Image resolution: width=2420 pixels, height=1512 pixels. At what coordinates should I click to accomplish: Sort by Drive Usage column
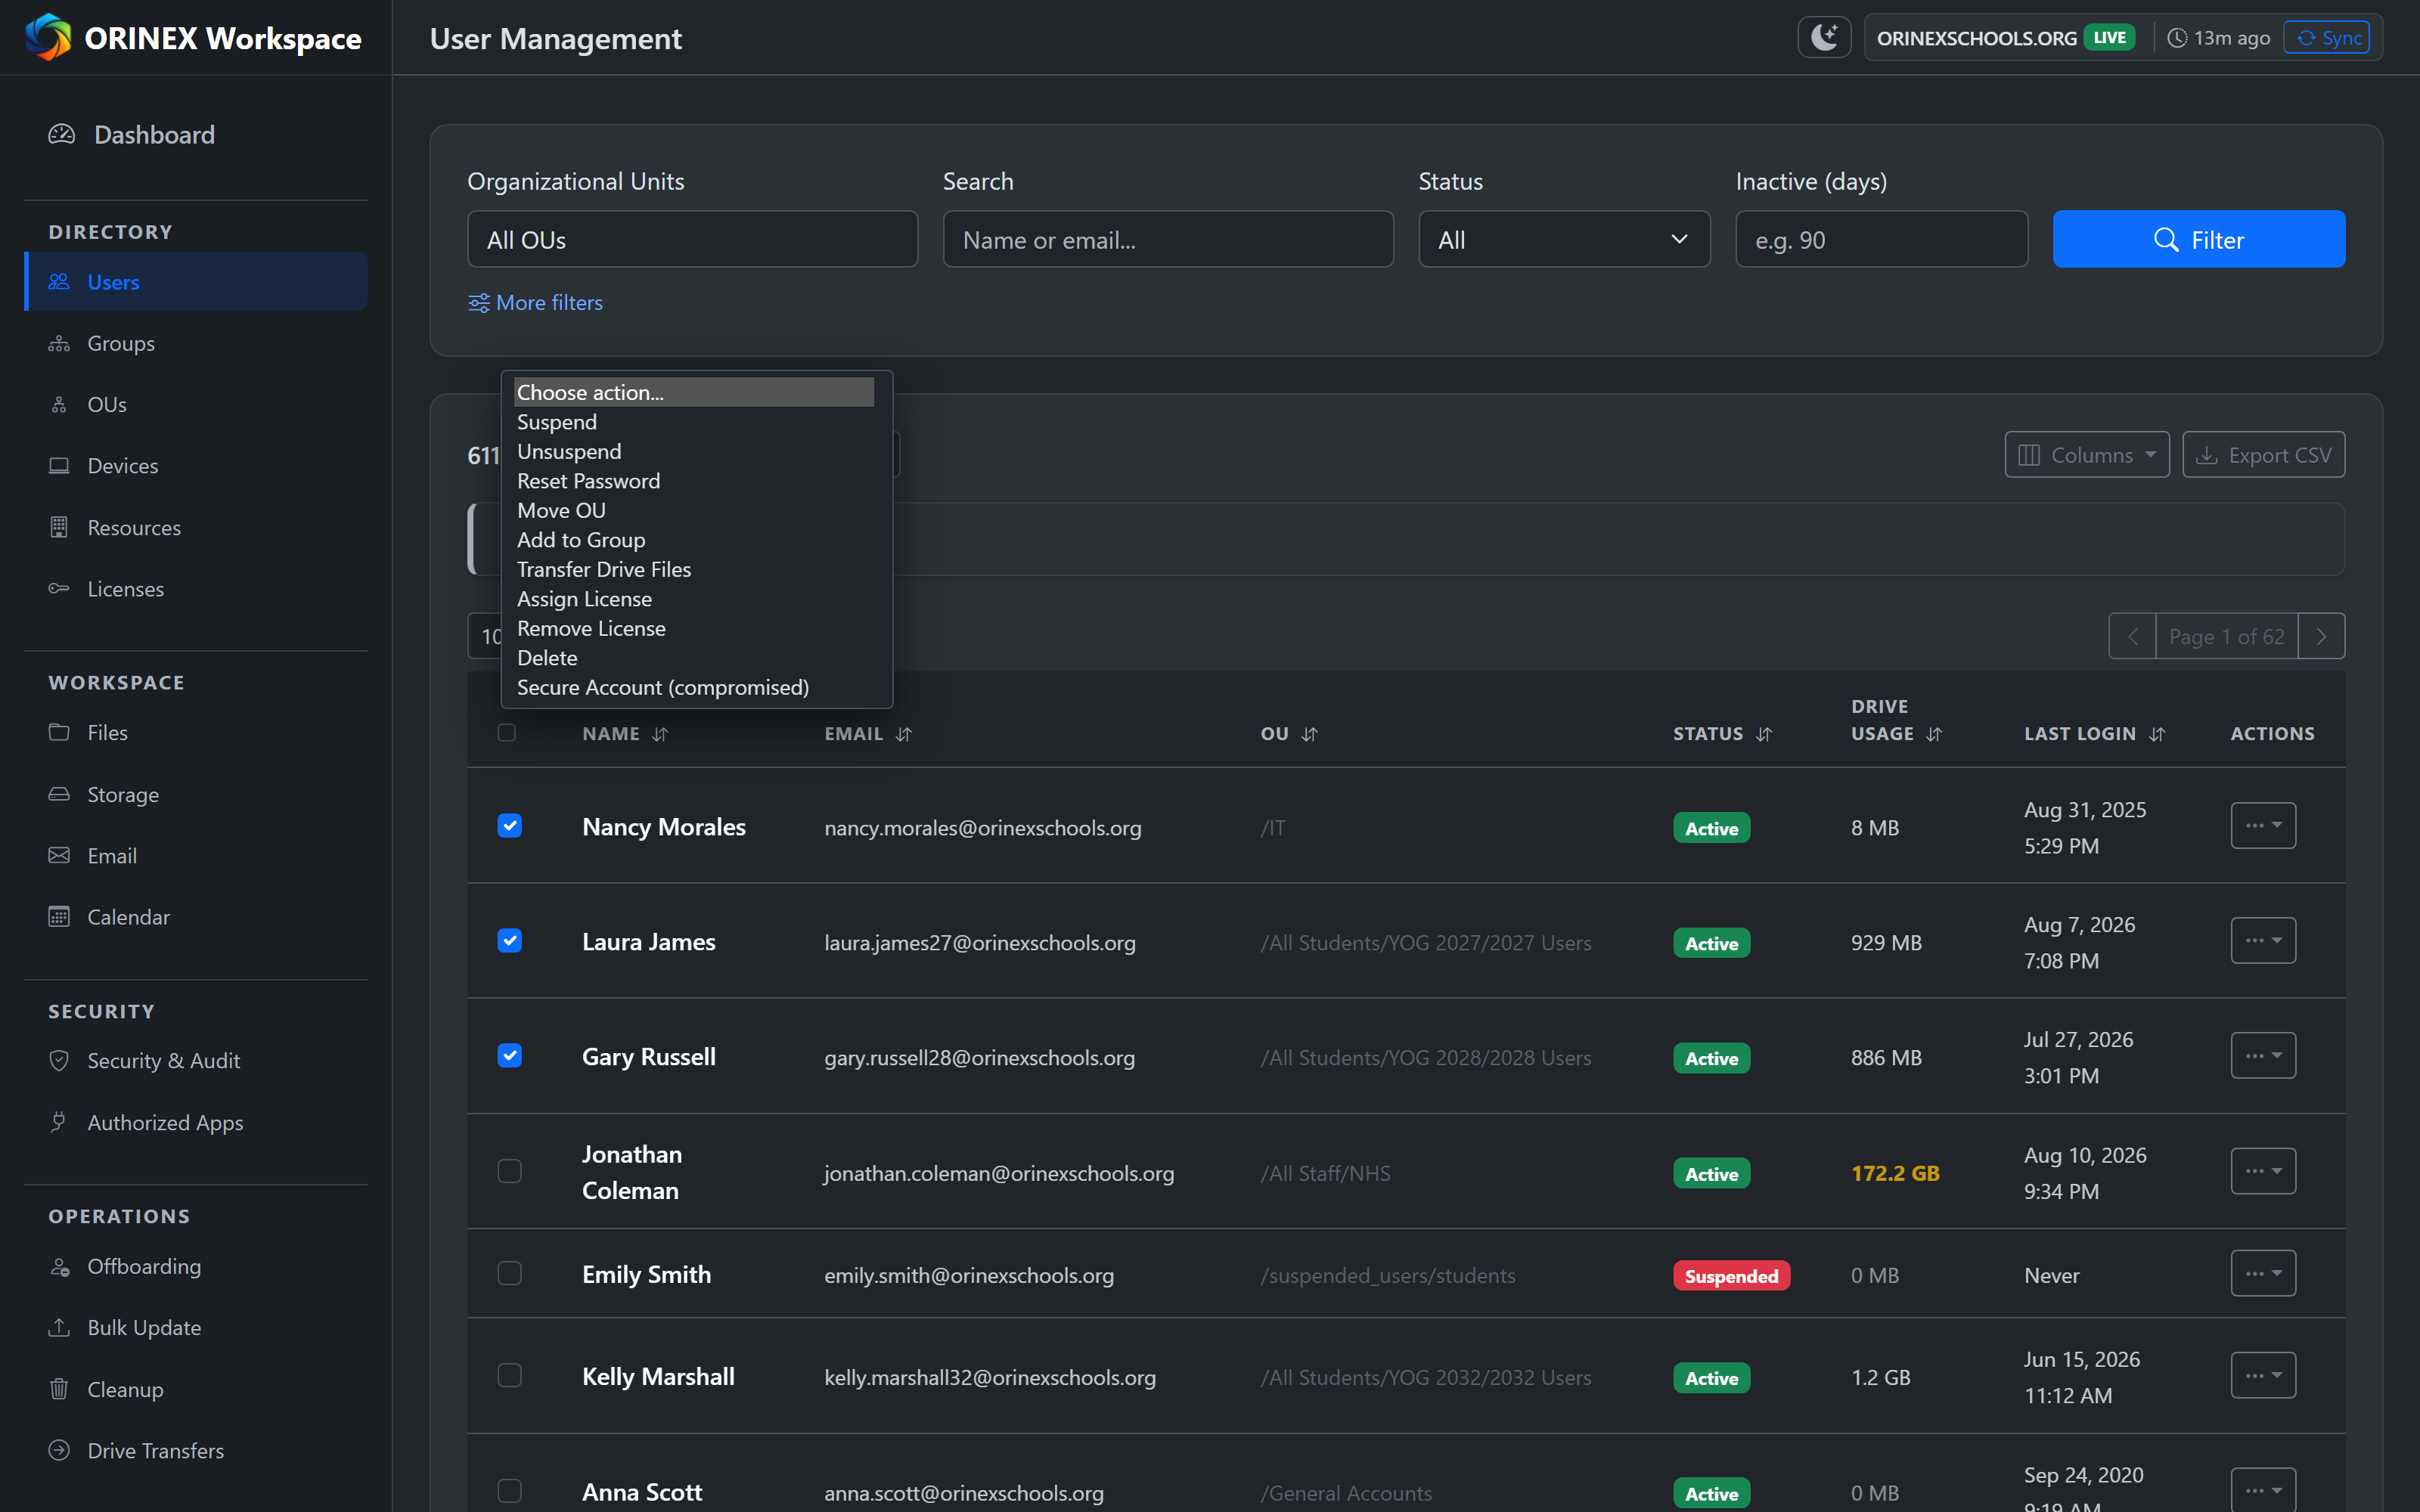pos(1896,720)
